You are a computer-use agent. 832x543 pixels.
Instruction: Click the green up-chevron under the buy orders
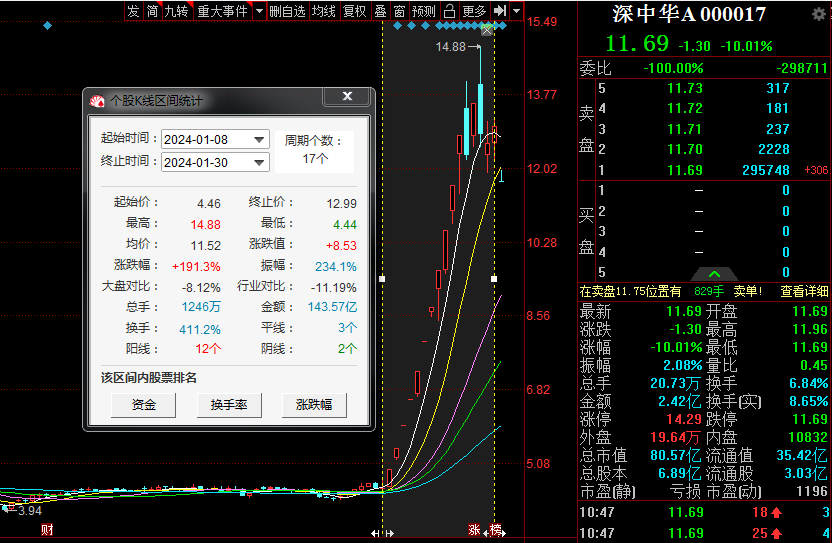click(x=714, y=273)
